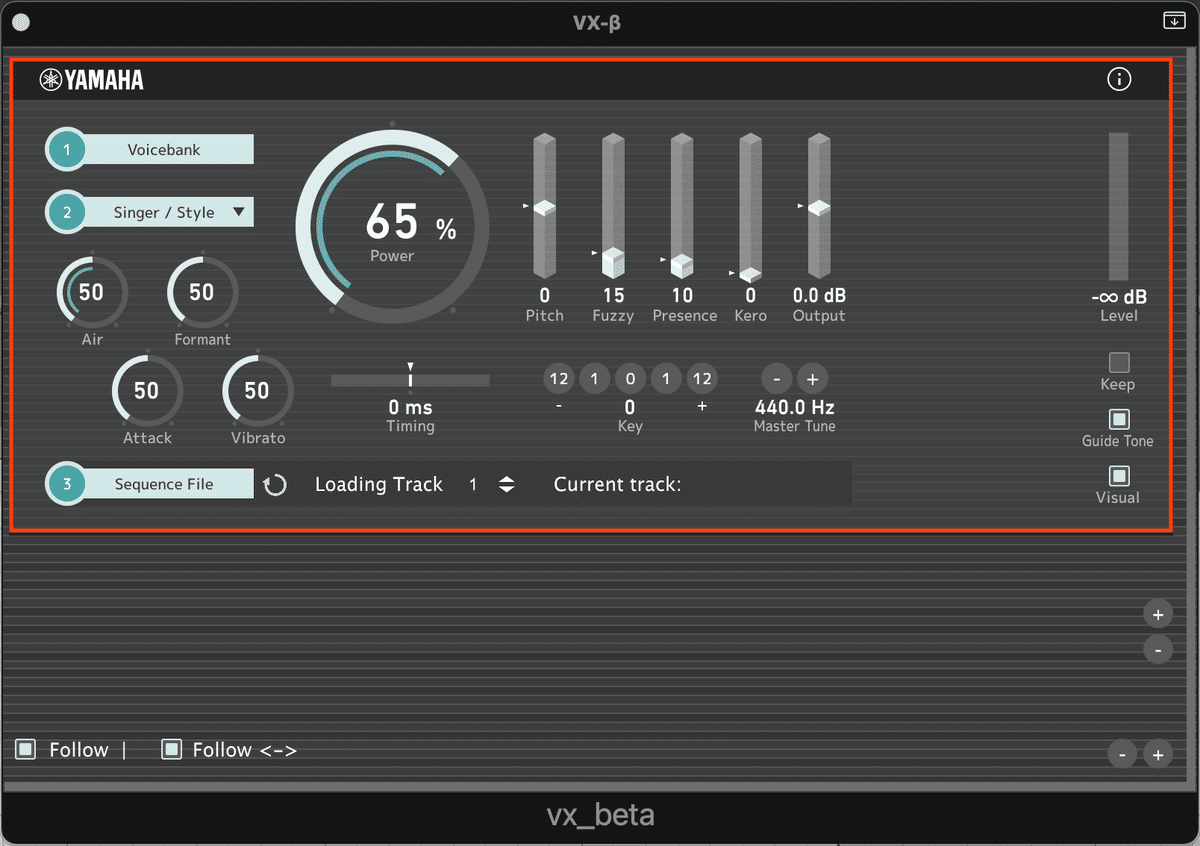Click the reload sequence file icon
The width and height of the screenshot is (1200, 846).
275,485
